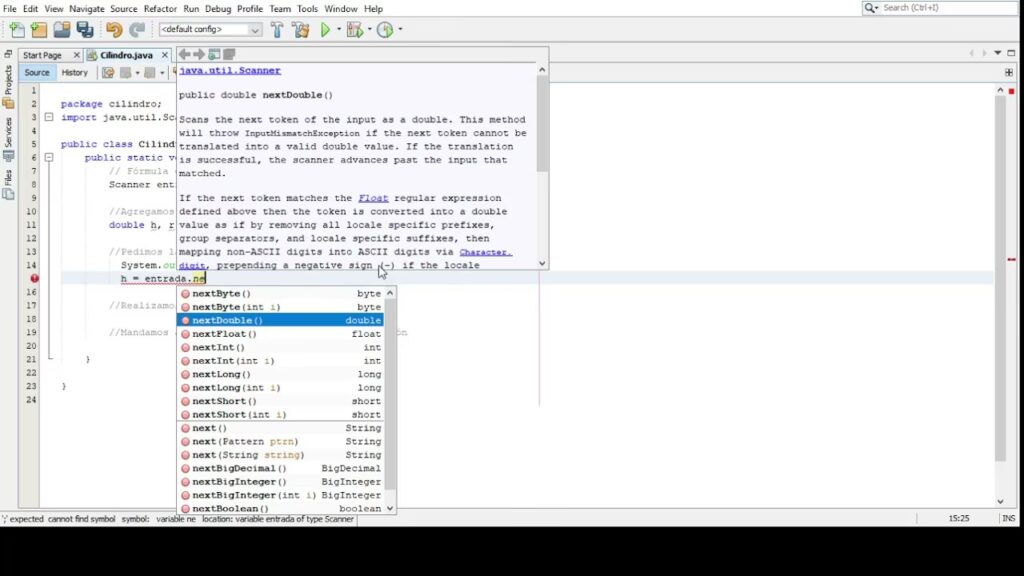Viewport: 1024px width, 576px height.
Task: Select the Start Page tab
Action: [x=42, y=55]
